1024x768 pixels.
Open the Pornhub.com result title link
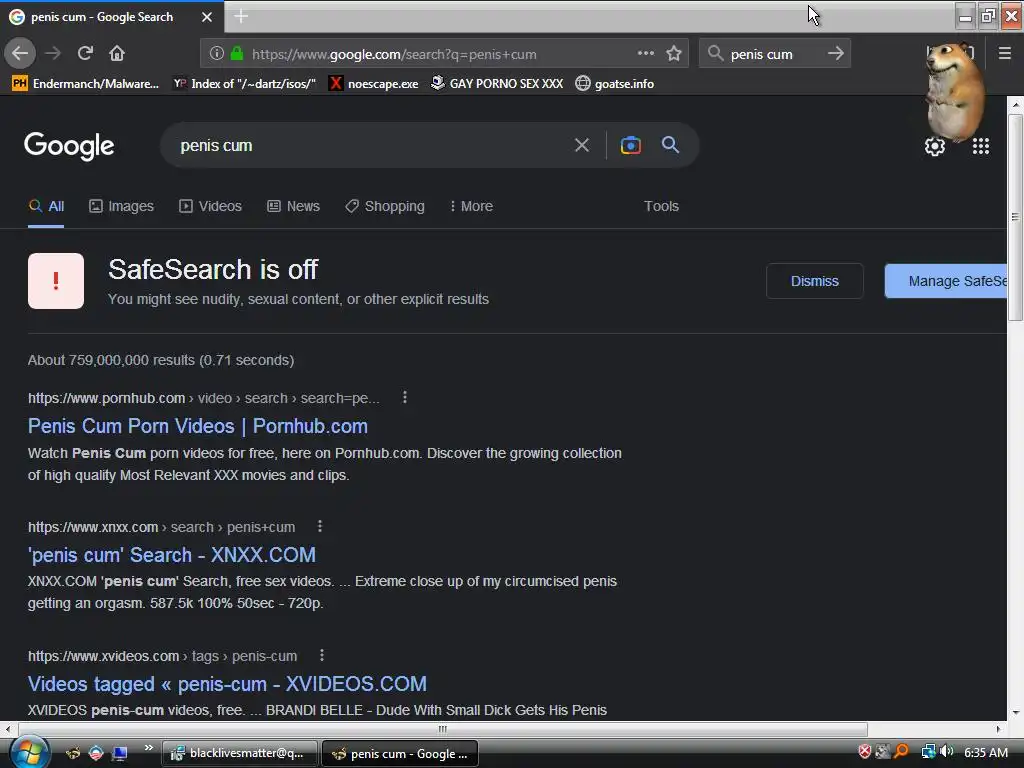pos(198,426)
